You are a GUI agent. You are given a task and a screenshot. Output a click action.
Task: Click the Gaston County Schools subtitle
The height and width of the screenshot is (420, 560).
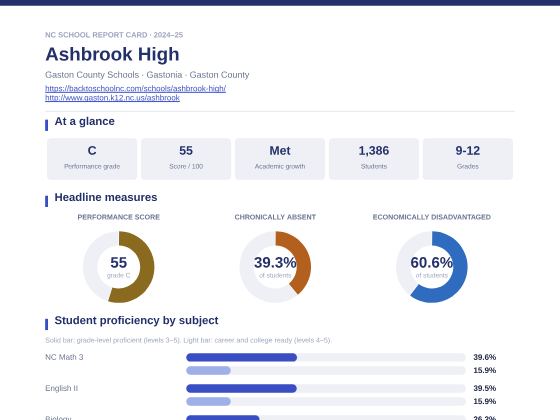[x=147, y=75]
